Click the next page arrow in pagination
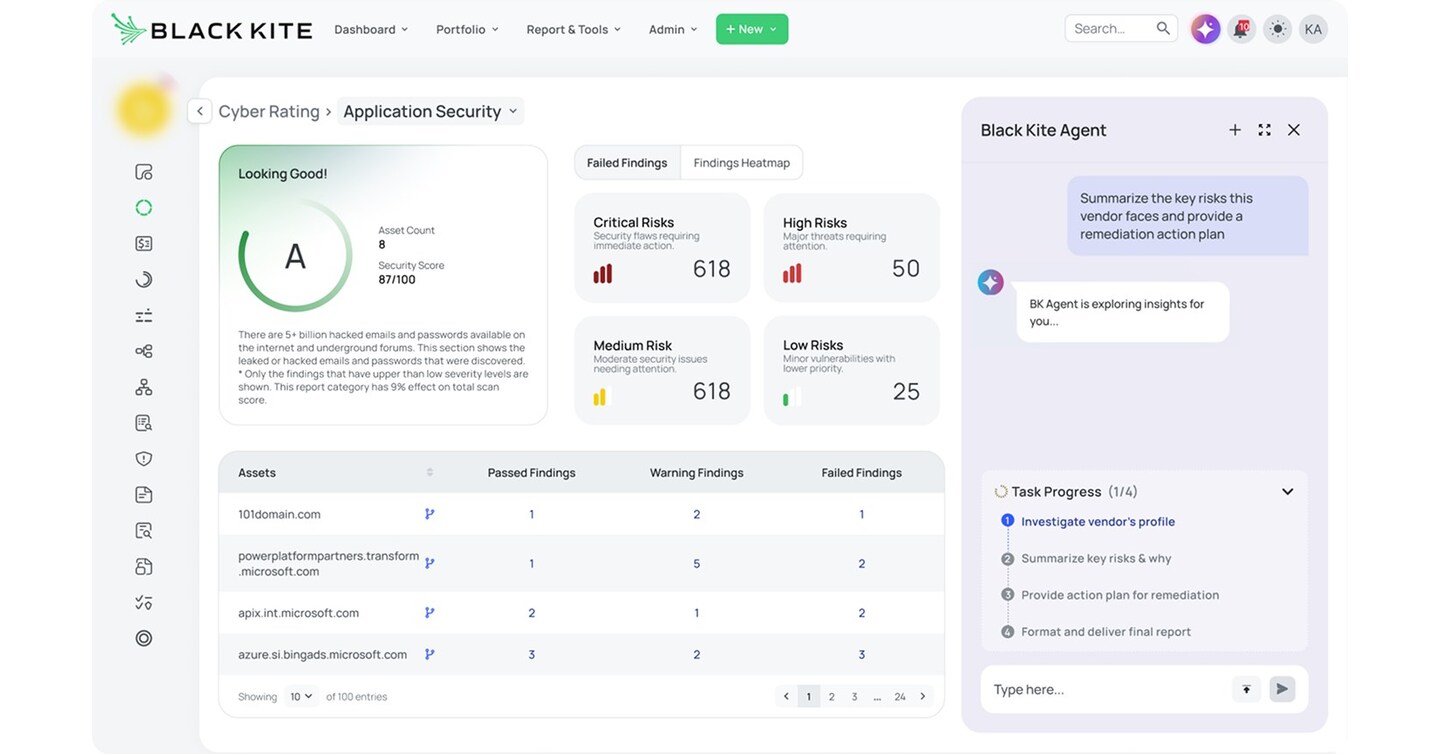This screenshot has width=1440, height=754. pos(922,696)
